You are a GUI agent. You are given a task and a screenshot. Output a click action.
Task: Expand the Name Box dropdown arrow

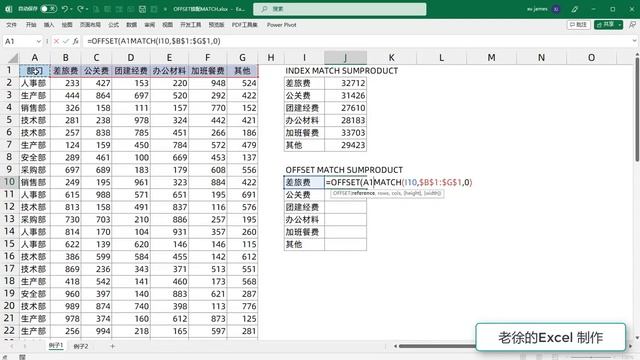pyautogui.click(x=39, y=41)
